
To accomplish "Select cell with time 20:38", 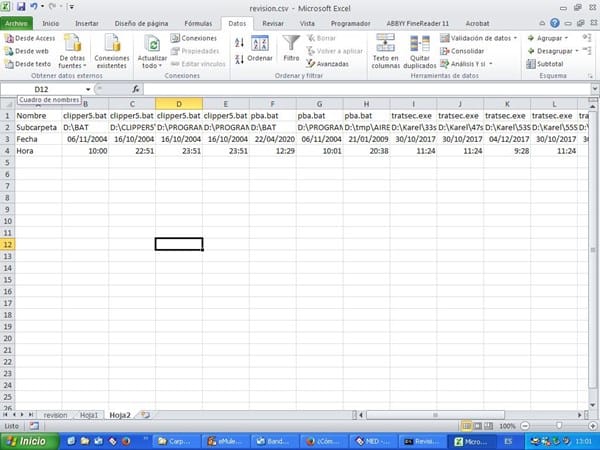I will click(x=367, y=151).
